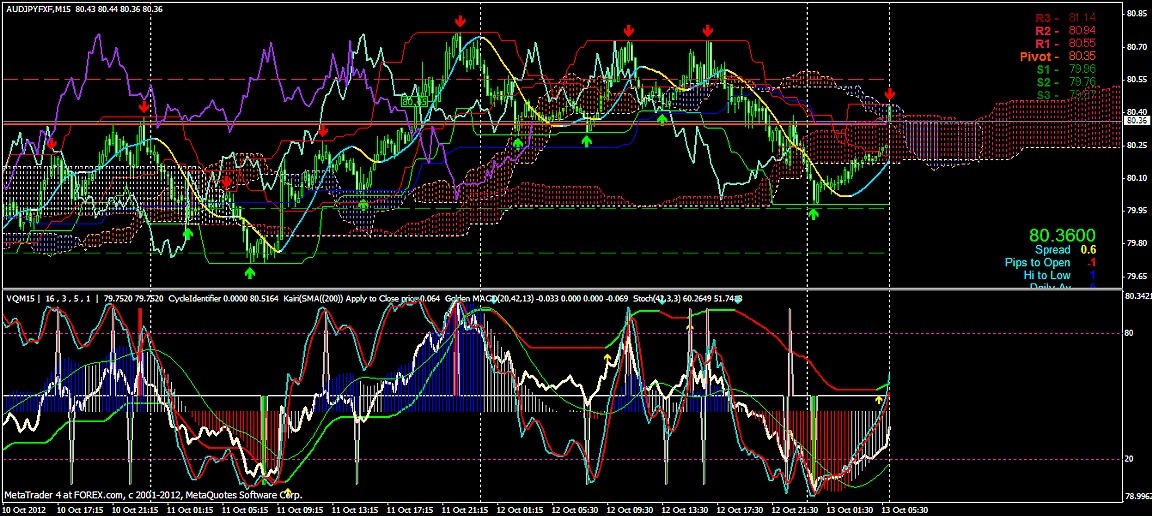This screenshot has width=1152, height=516.
Task: Click the leftmost red down arrow on chart
Action: pos(52,145)
